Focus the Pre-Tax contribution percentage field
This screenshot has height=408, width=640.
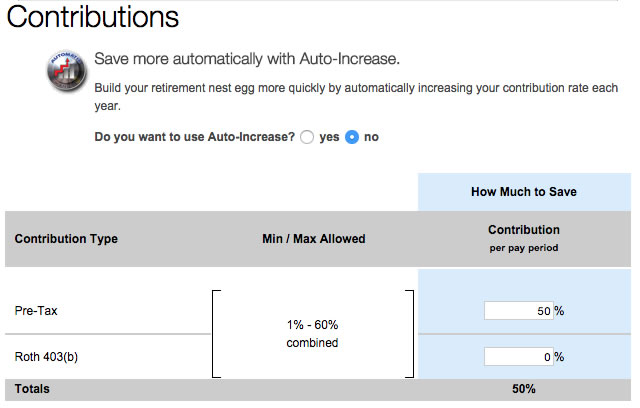tap(518, 311)
